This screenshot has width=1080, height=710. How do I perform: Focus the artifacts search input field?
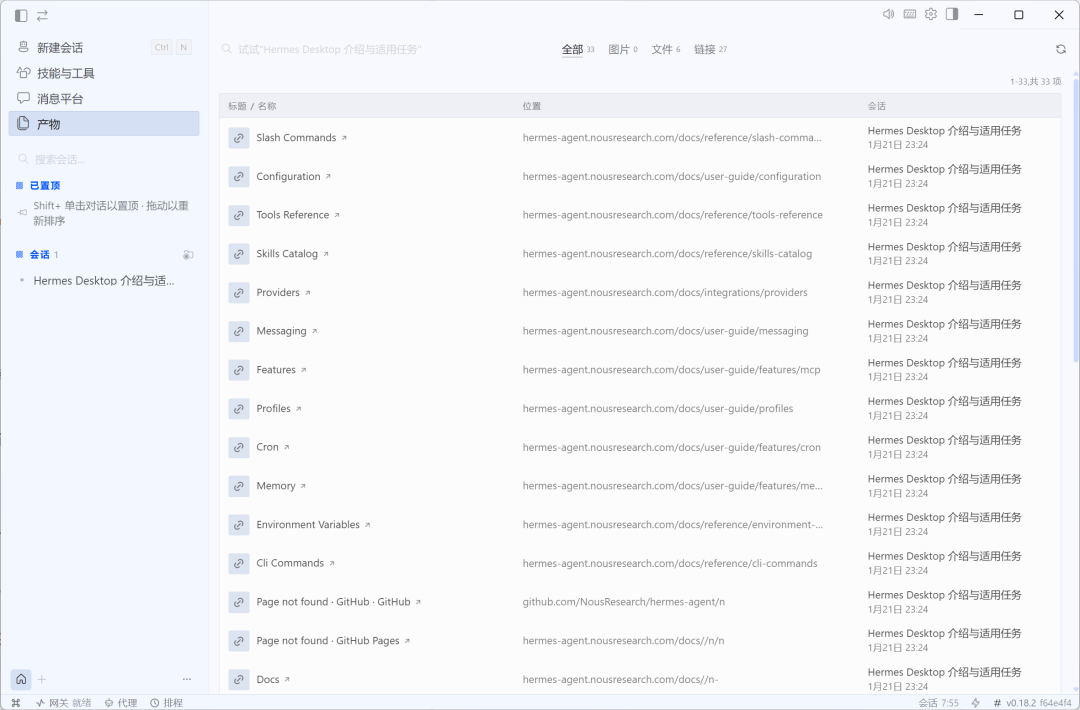[x=329, y=49]
